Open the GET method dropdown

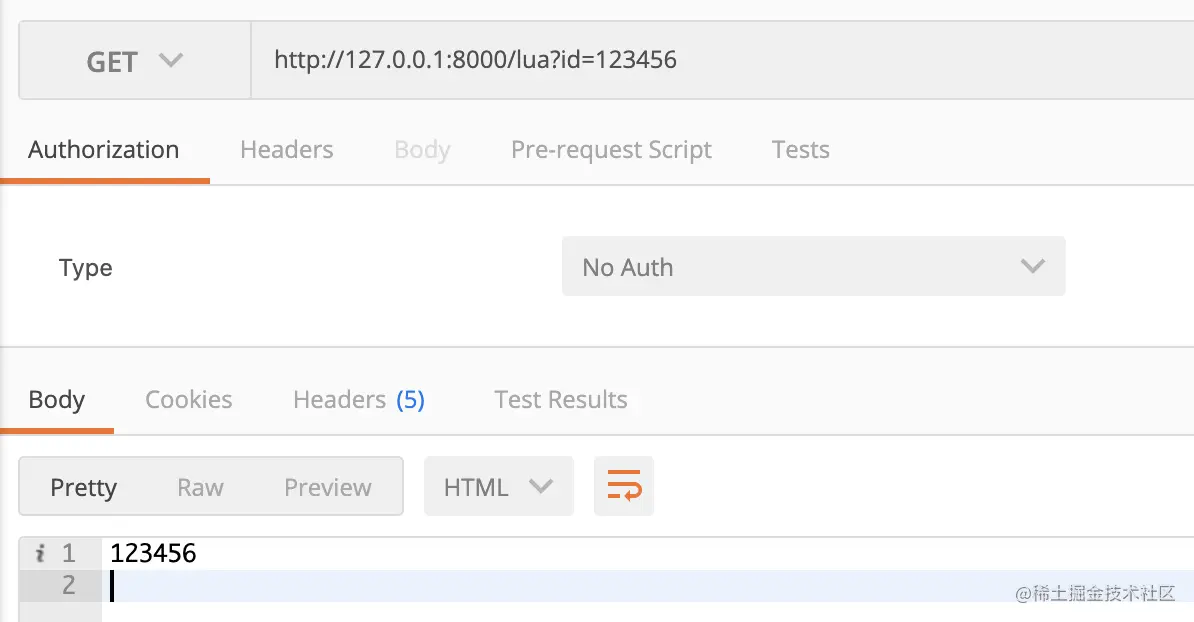point(135,61)
